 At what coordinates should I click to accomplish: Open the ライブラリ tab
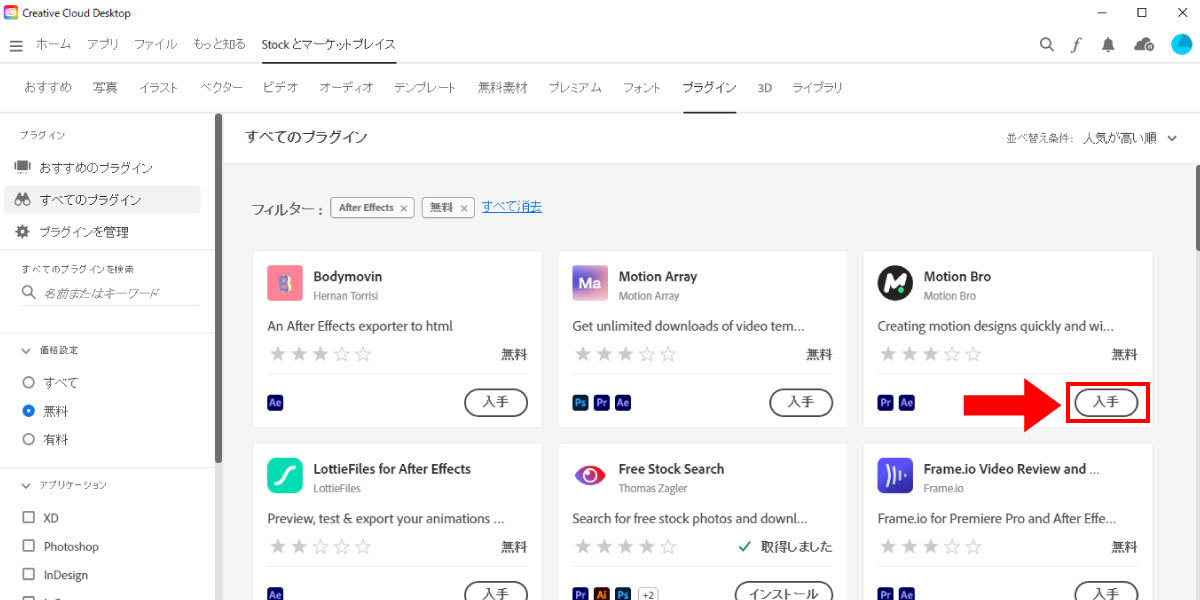818,88
